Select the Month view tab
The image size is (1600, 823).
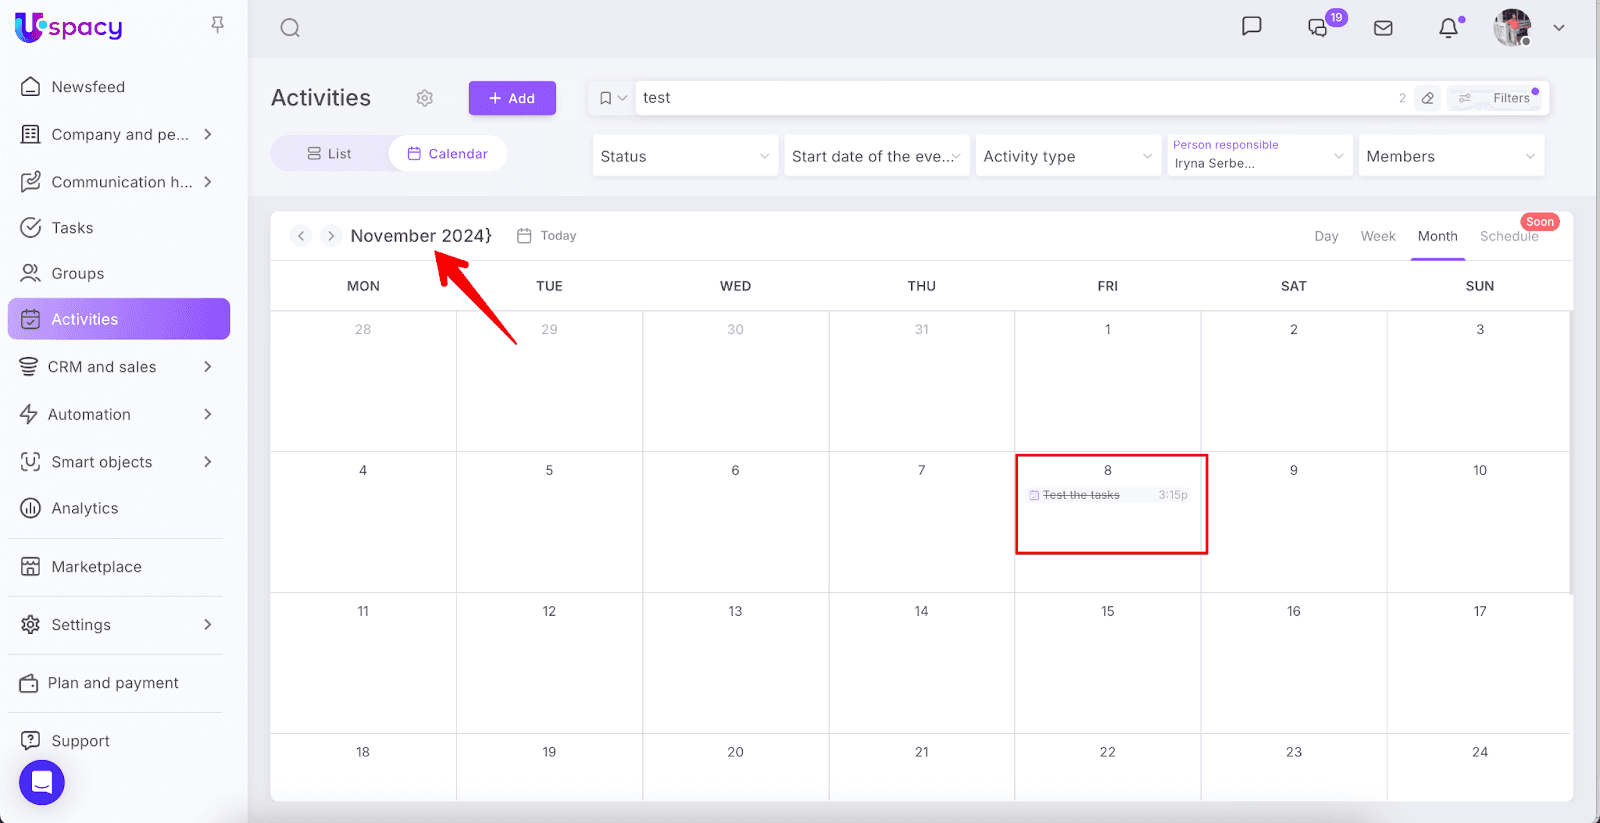pos(1438,236)
